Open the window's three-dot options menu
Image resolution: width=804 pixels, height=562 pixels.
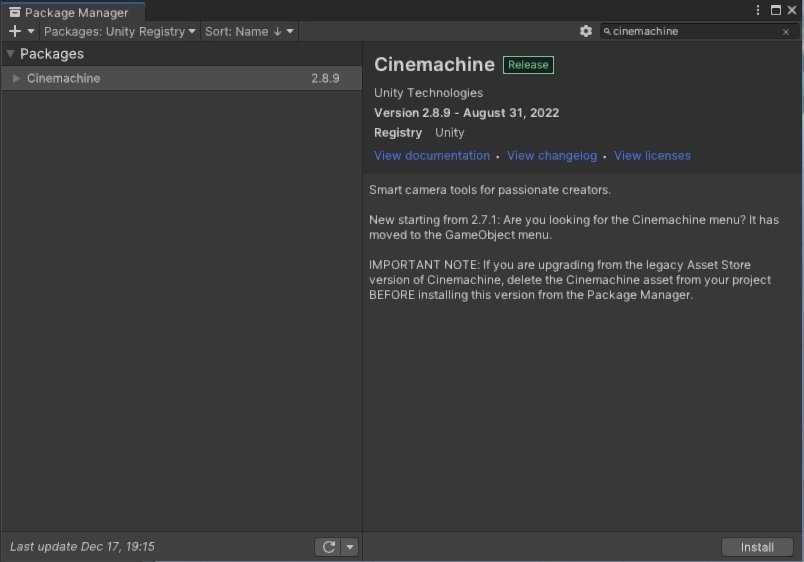[x=758, y=10]
